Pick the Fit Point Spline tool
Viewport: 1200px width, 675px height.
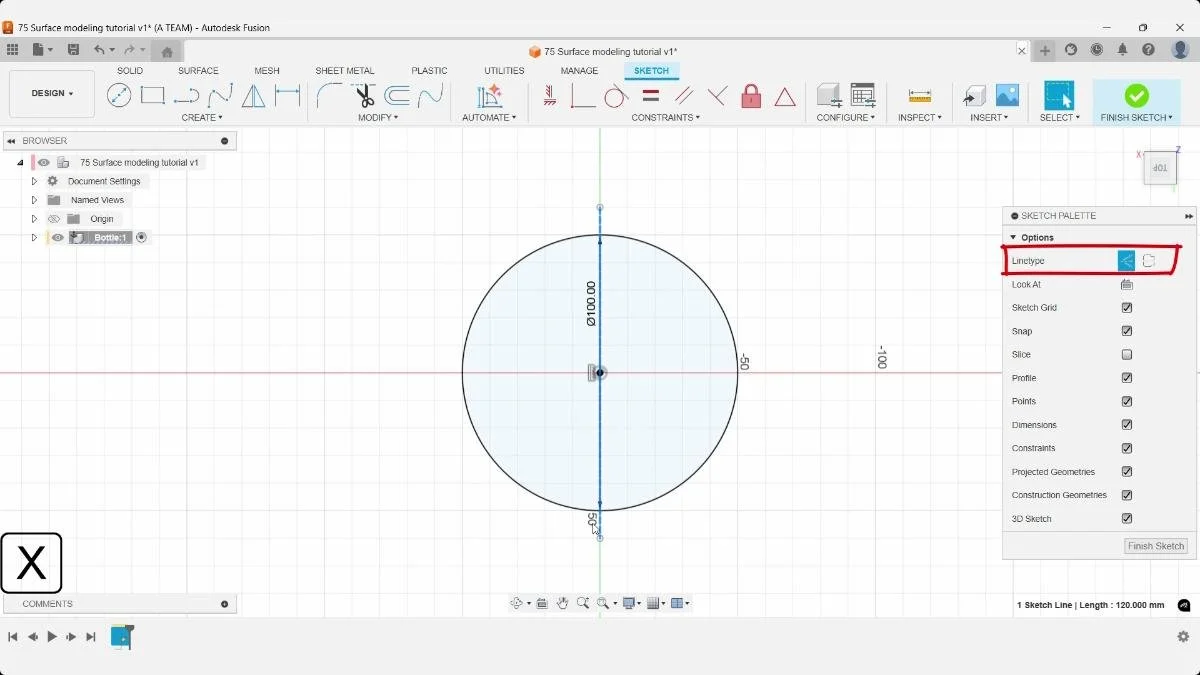220,96
